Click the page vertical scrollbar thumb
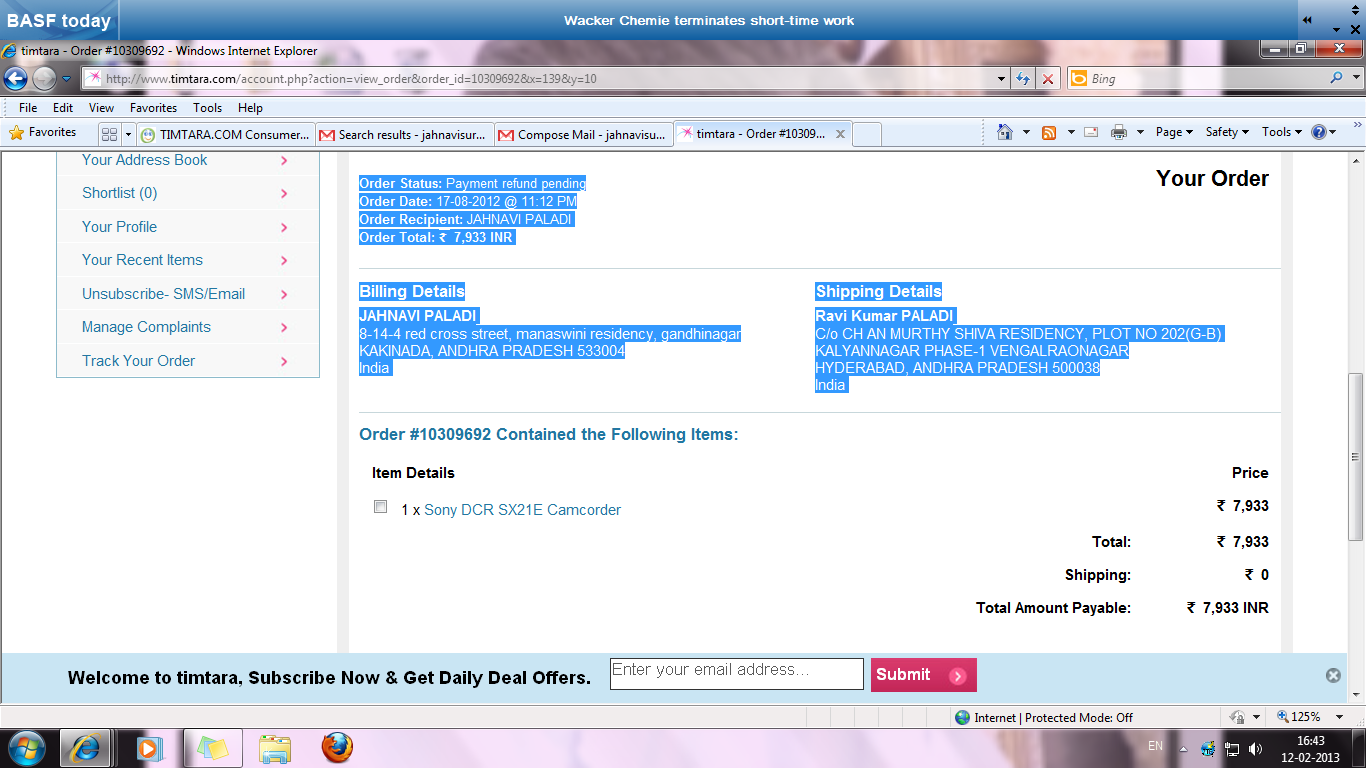1366x768 pixels. (1356, 456)
